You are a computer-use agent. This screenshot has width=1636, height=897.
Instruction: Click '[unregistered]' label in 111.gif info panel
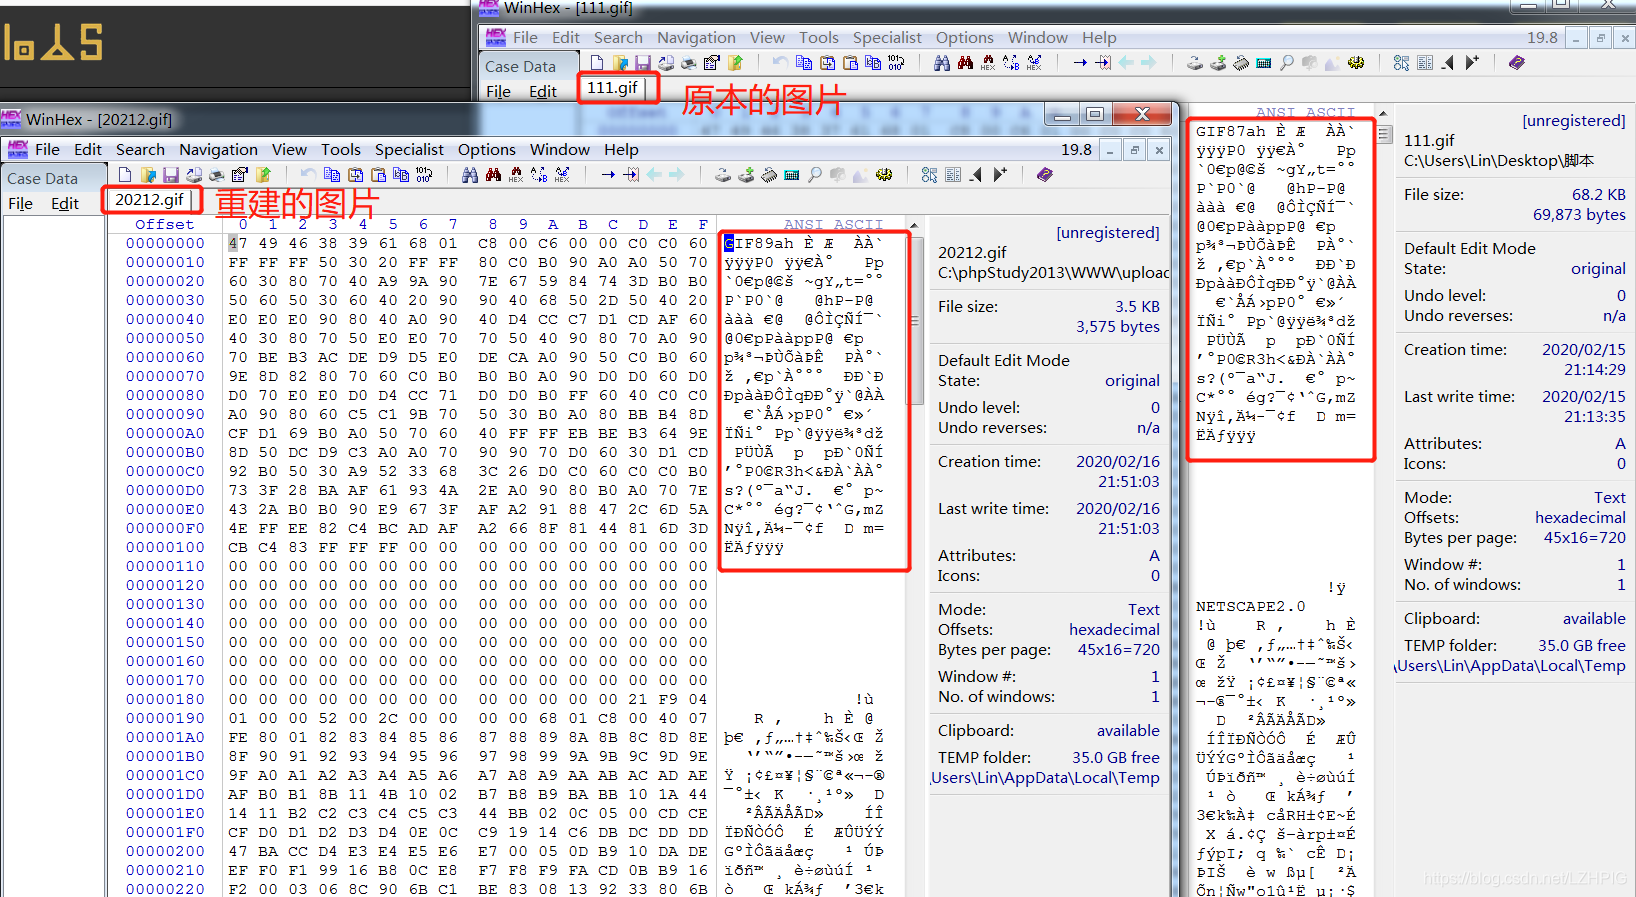pos(1574,121)
